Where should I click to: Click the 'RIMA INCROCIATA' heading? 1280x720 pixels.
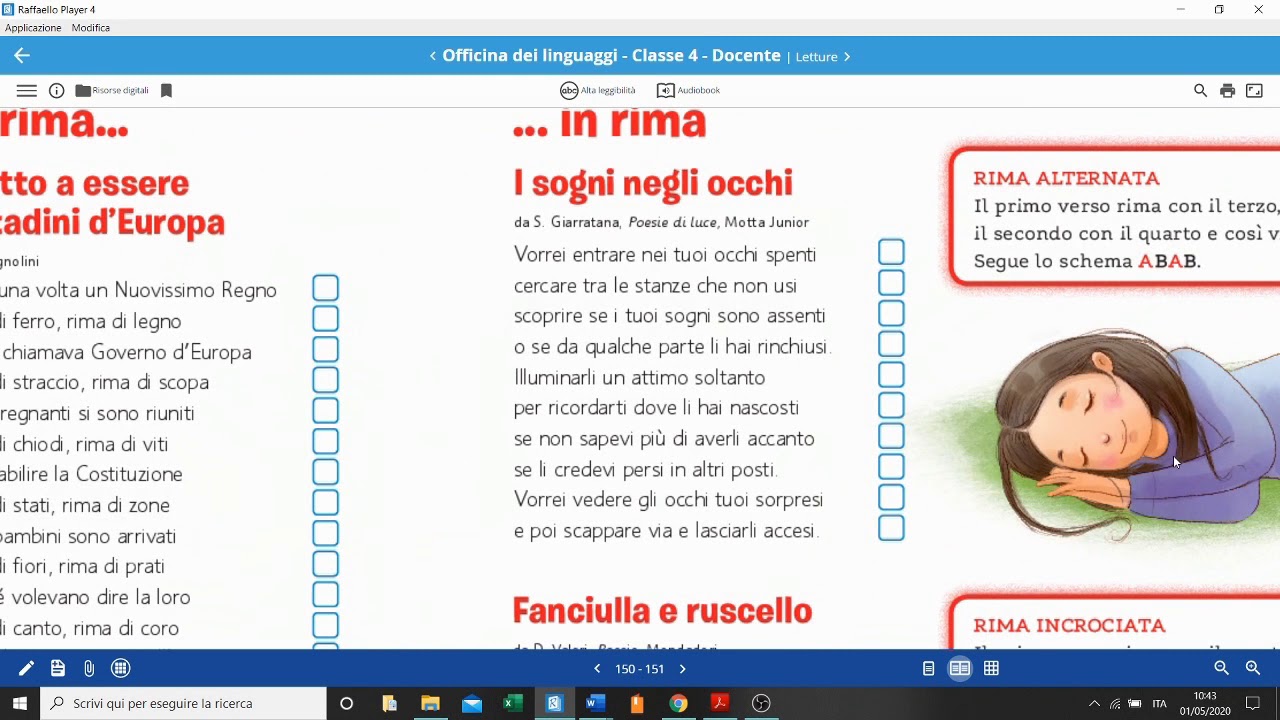(x=1069, y=626)
